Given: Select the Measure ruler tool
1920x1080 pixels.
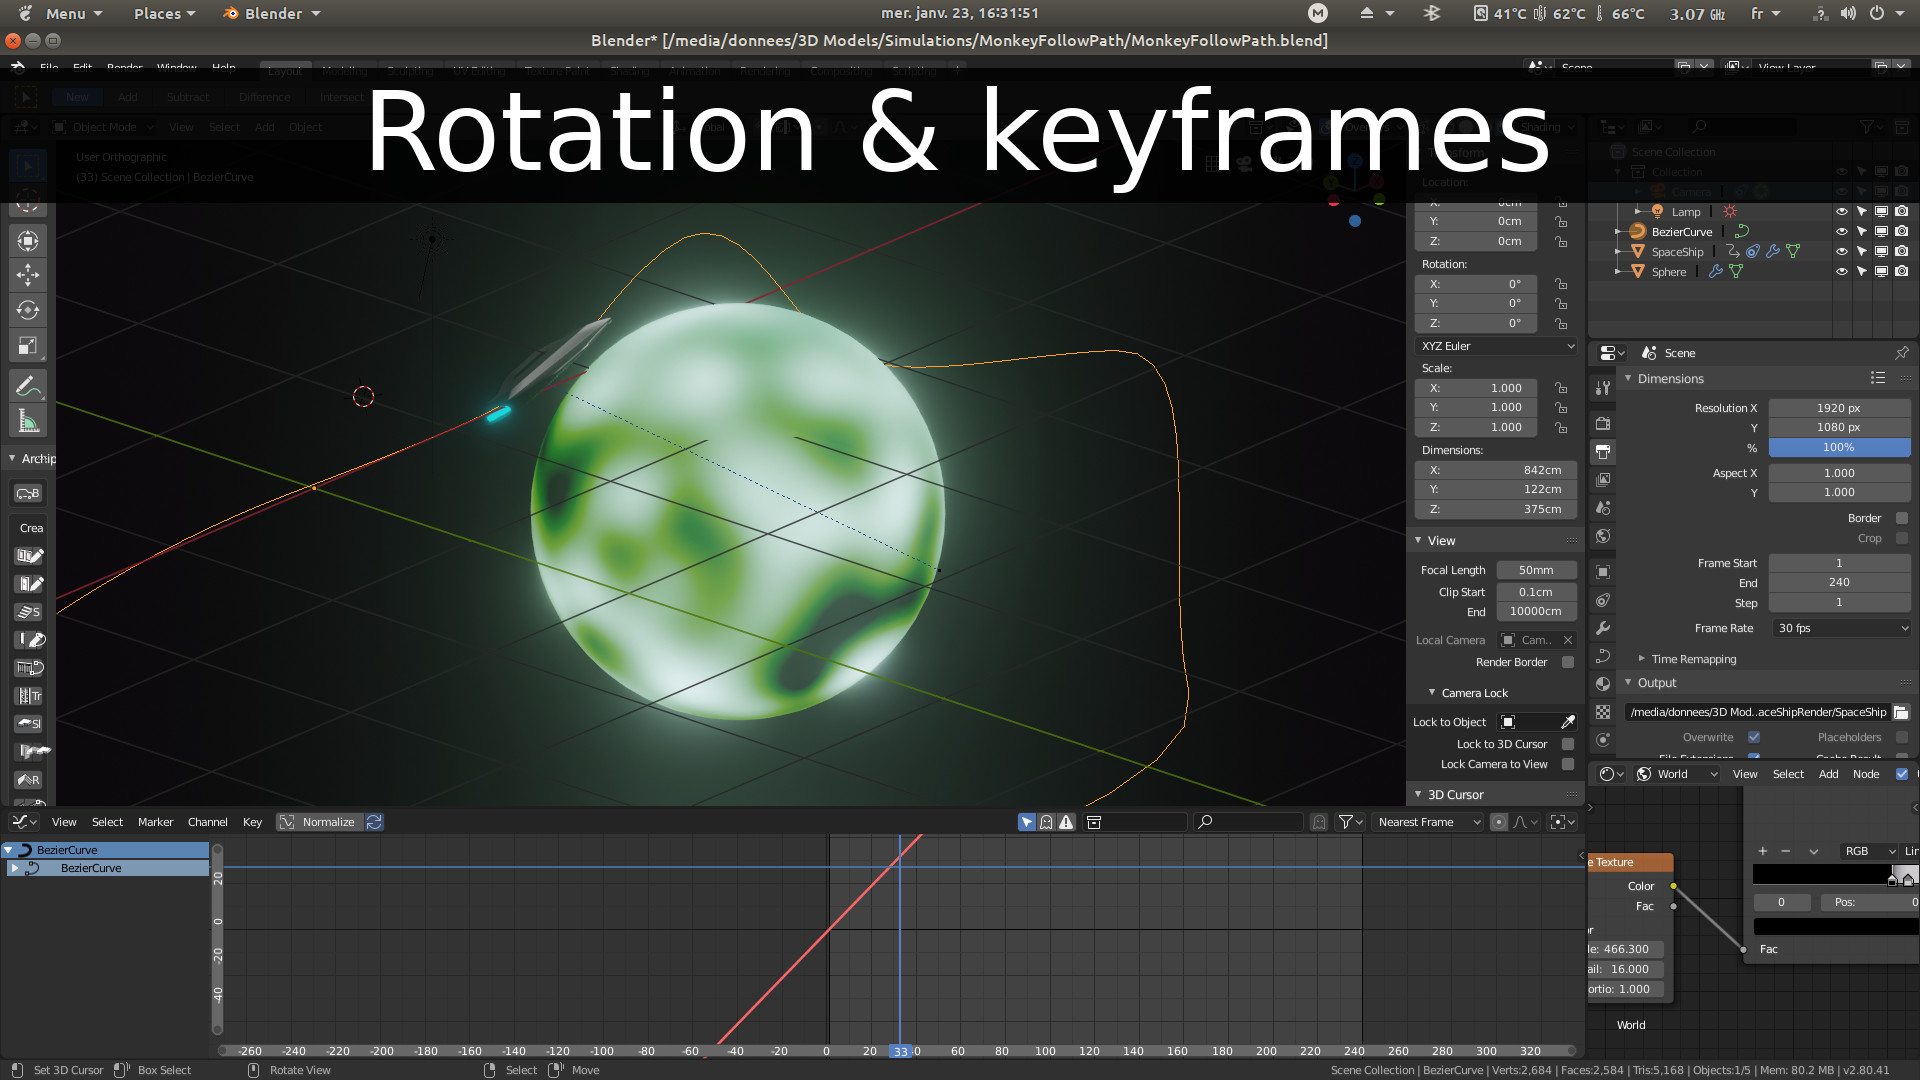Looking at the screenshot, I should (x=28, y=422).
